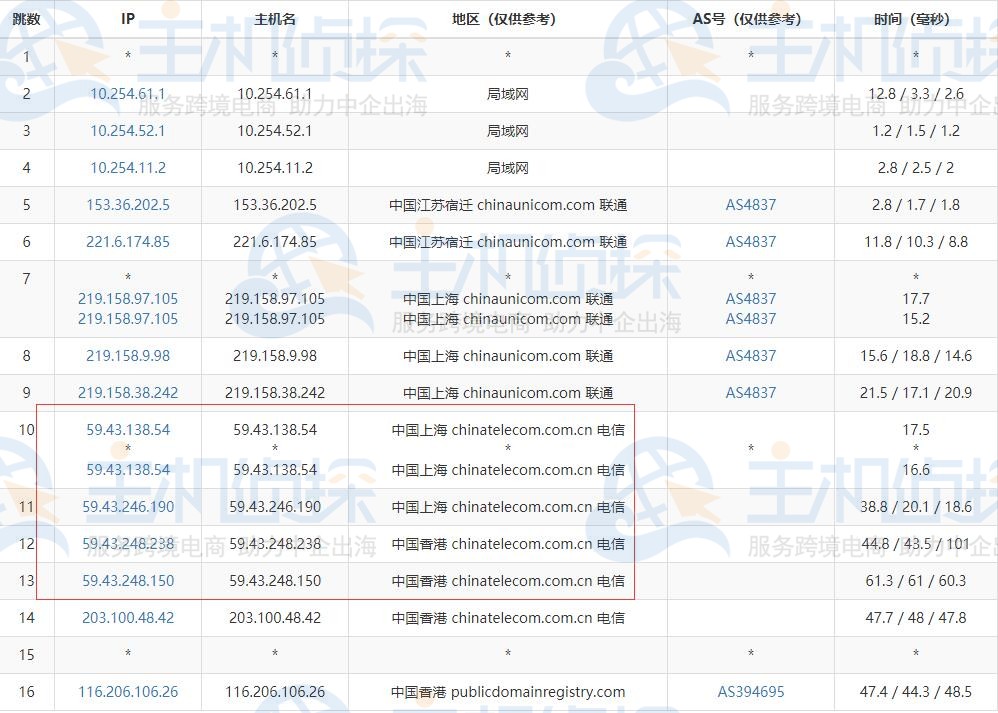Select first 219.158.97.105 link in hop 7

127,298
